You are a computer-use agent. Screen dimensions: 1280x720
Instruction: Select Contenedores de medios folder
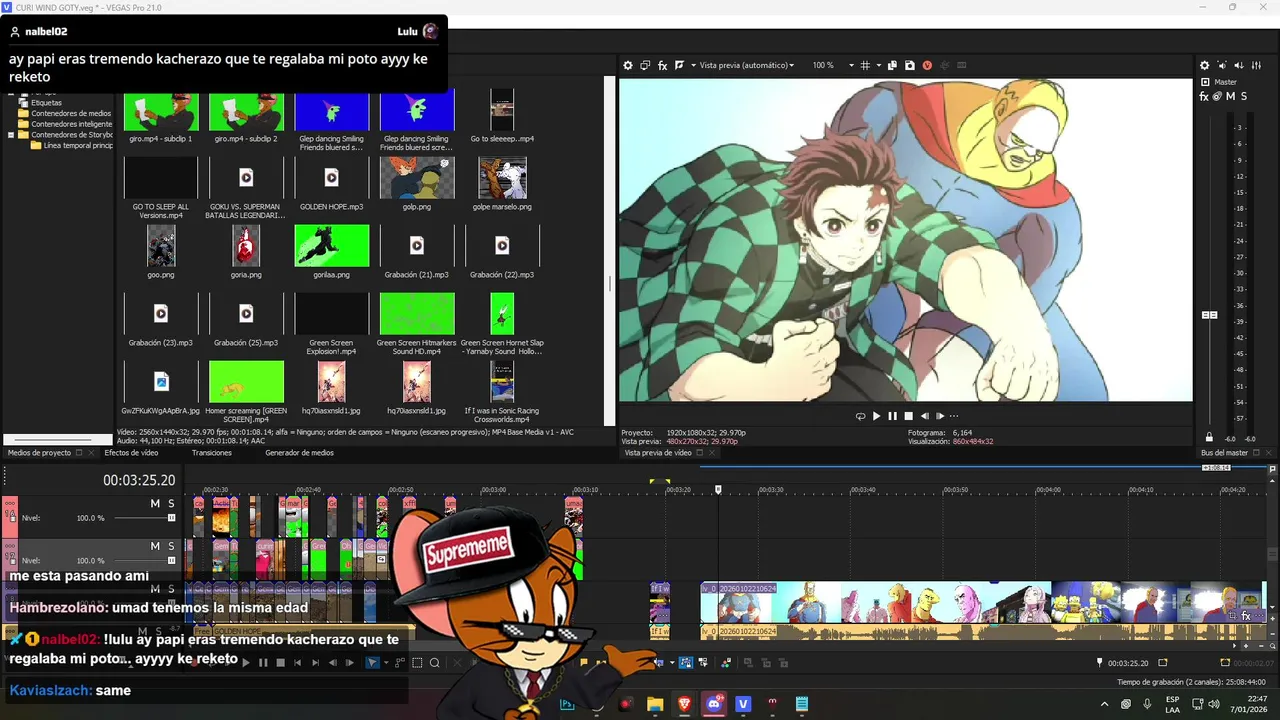(71, 113)
